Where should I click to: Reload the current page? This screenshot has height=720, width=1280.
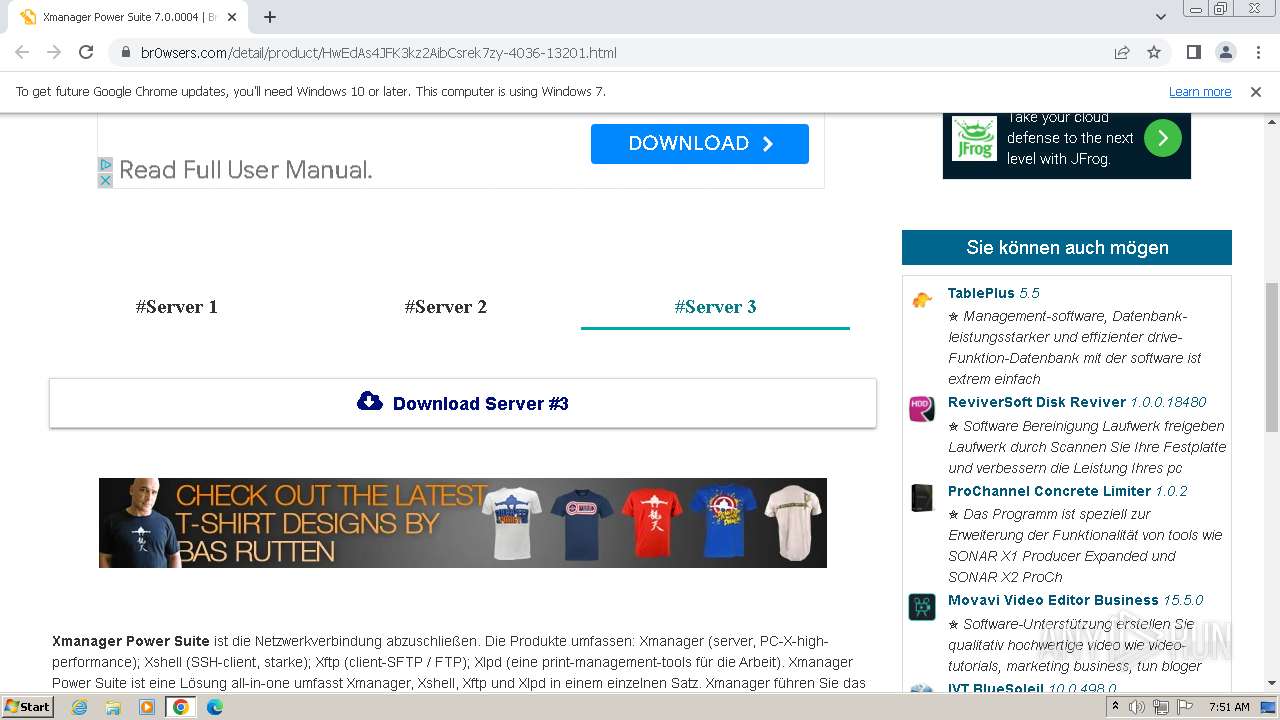click(86, 52)
